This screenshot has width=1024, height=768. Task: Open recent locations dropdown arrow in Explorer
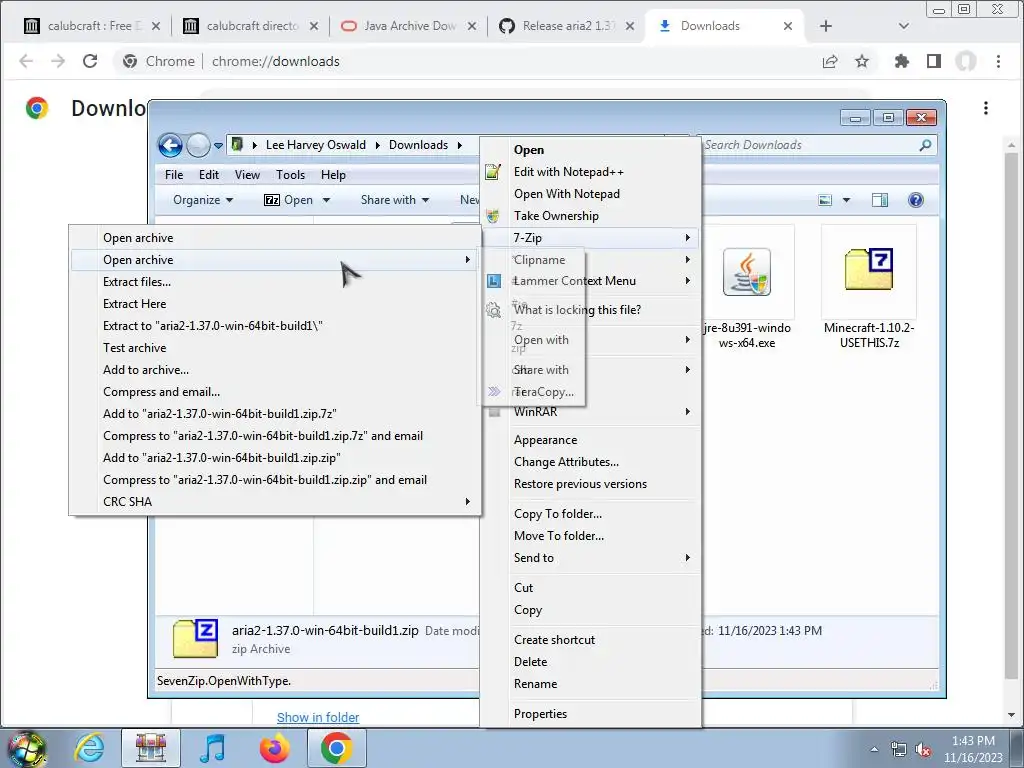219,146
